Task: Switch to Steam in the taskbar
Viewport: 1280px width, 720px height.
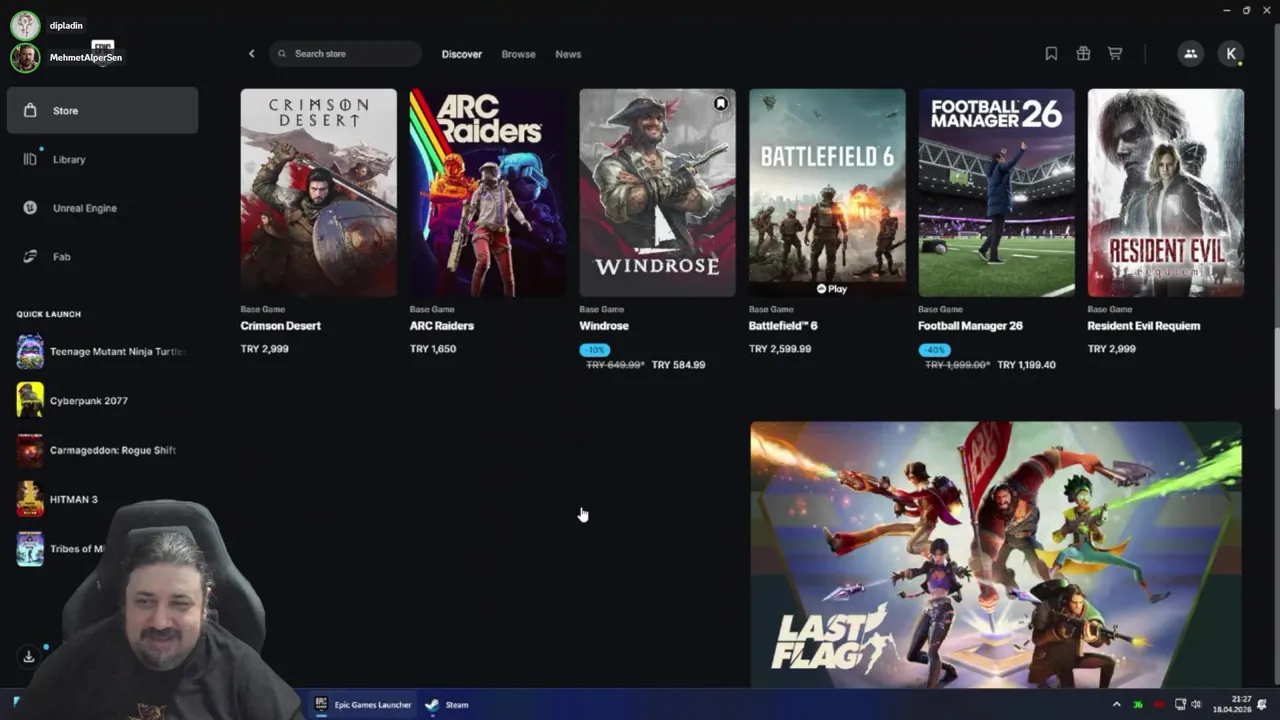Action: (447, 705)
